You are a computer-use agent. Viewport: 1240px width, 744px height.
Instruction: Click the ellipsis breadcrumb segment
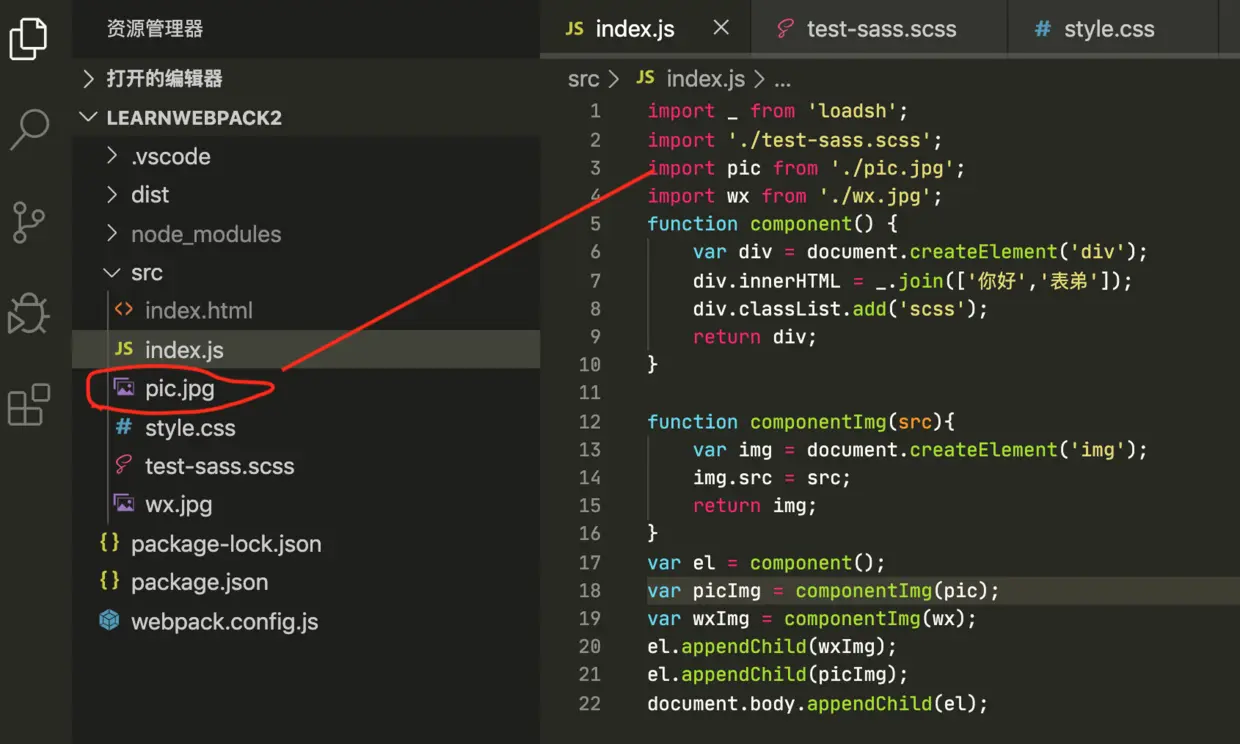(x=783, y=80)
